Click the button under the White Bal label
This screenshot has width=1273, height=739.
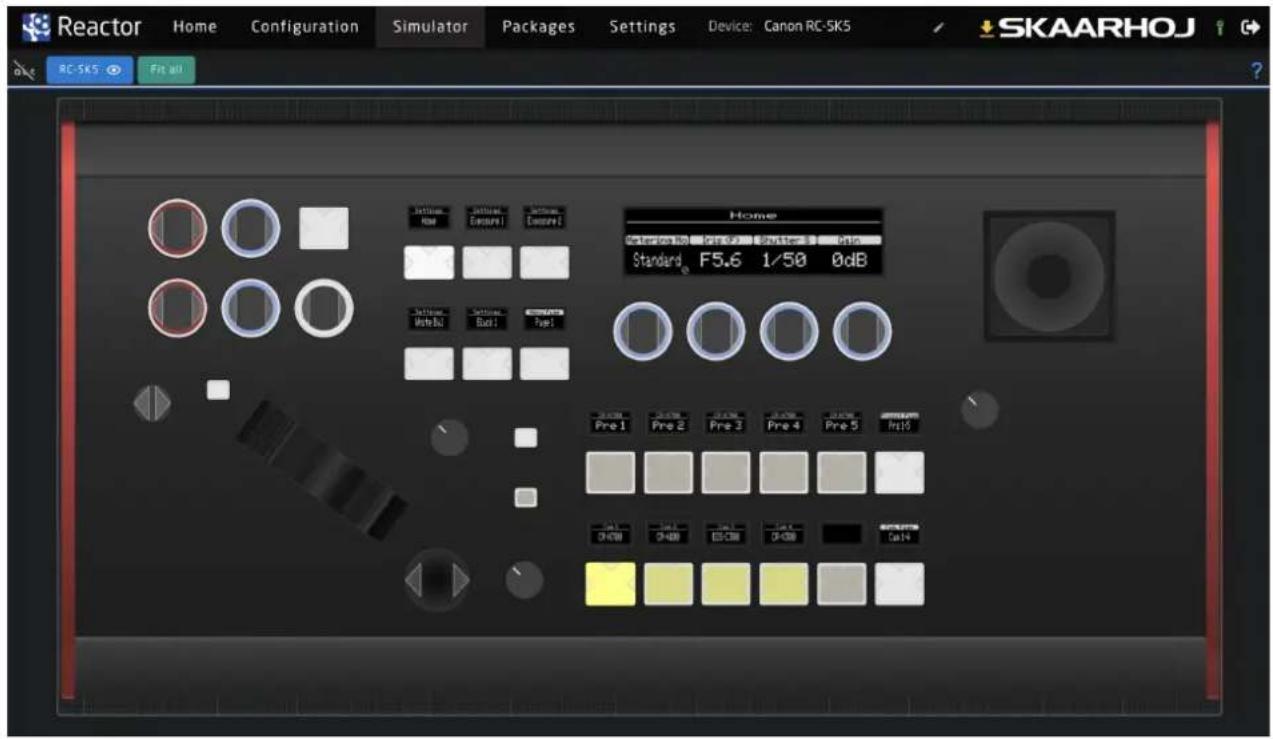(x=429, y=364)
